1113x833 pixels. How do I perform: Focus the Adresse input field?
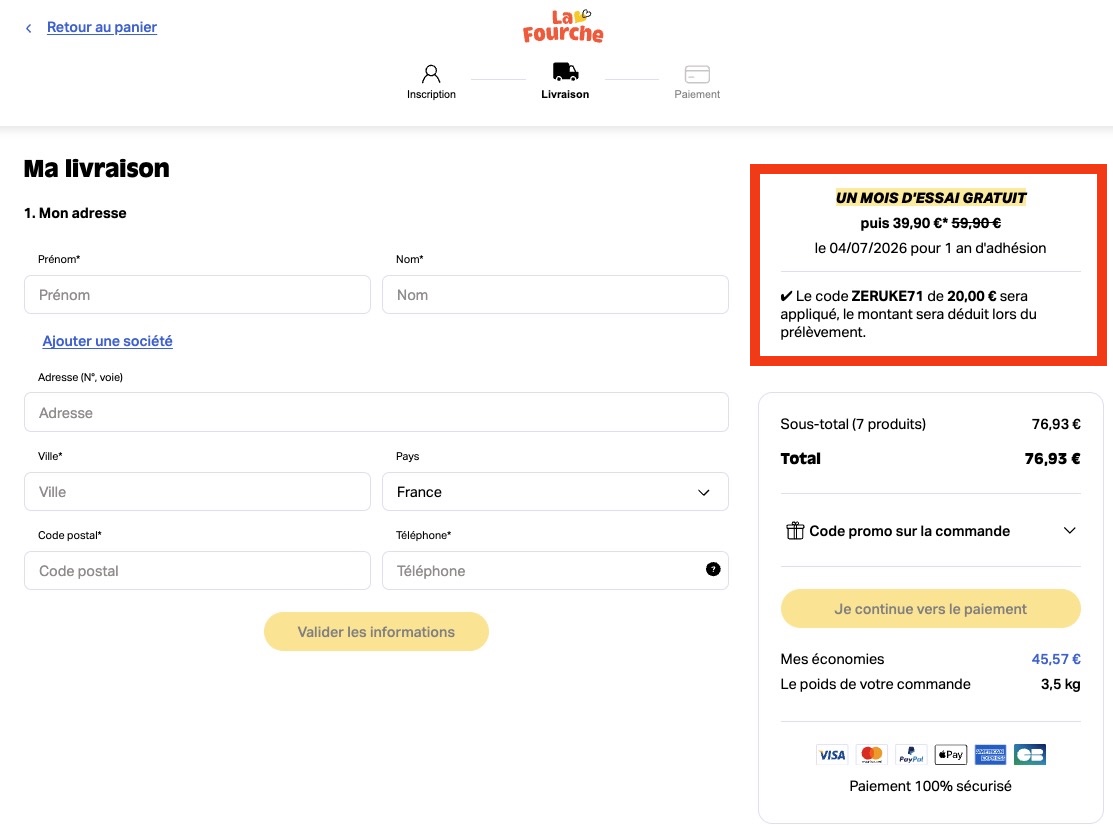376,412
